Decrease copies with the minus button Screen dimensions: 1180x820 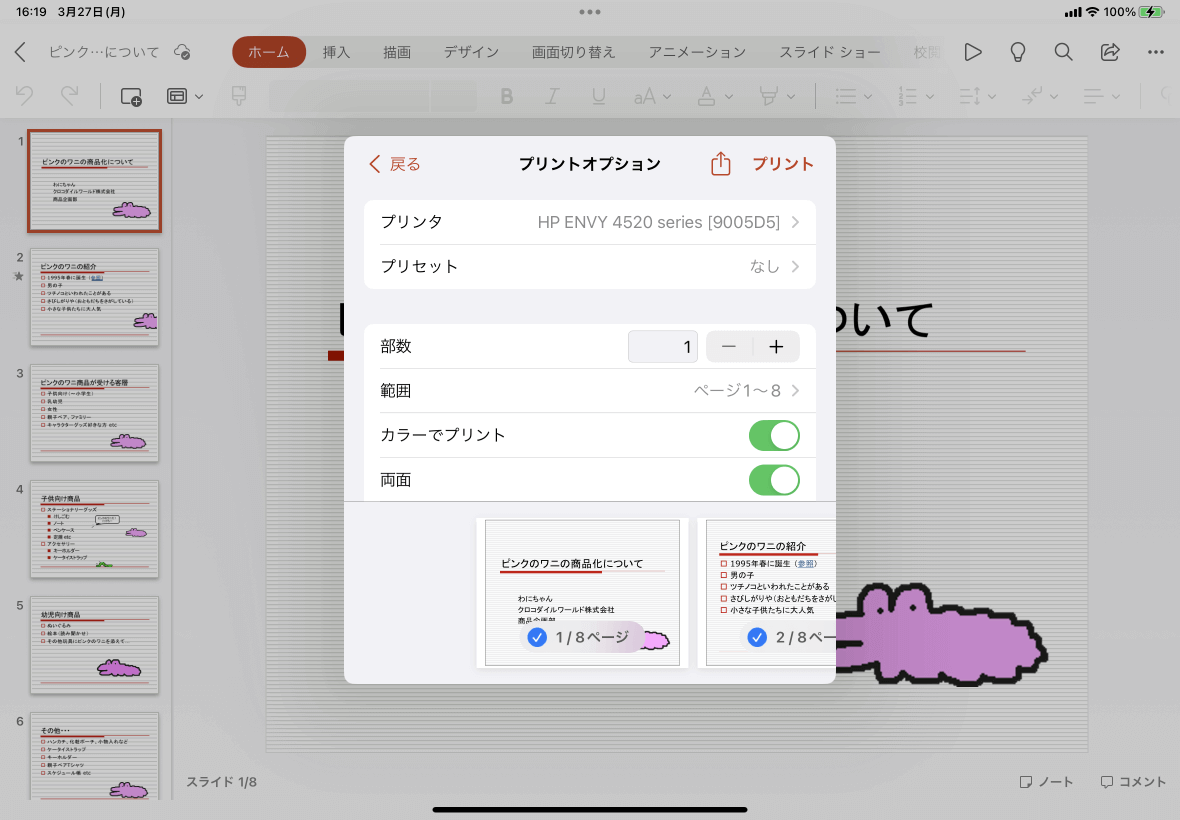728,347
